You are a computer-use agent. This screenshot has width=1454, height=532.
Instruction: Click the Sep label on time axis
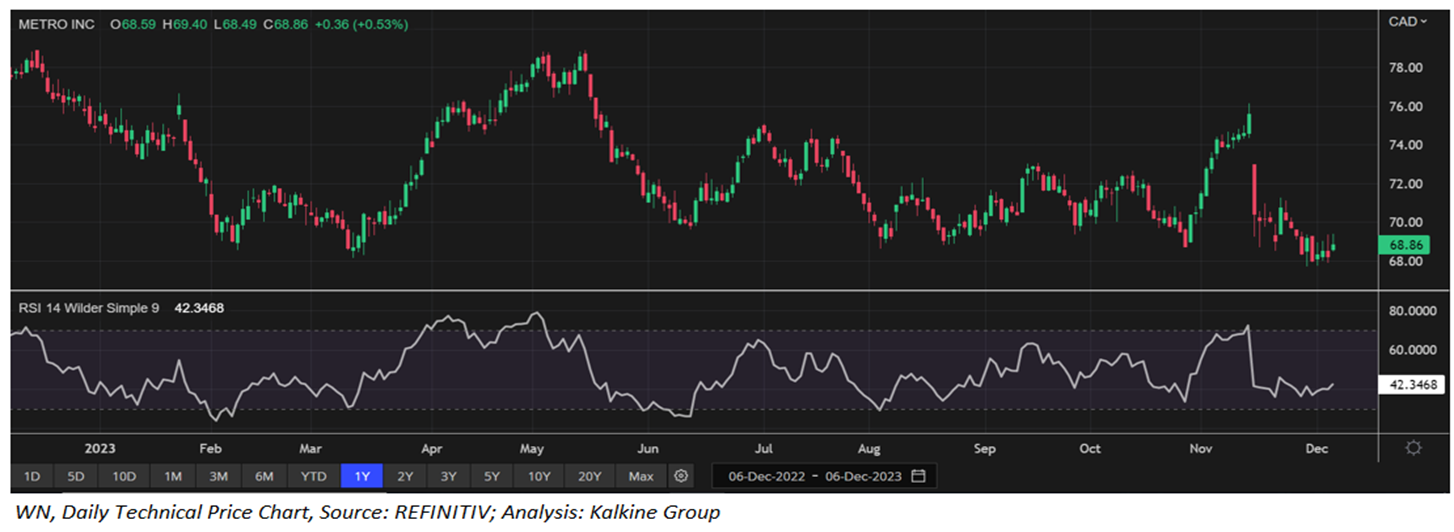(x=985, y=448)
